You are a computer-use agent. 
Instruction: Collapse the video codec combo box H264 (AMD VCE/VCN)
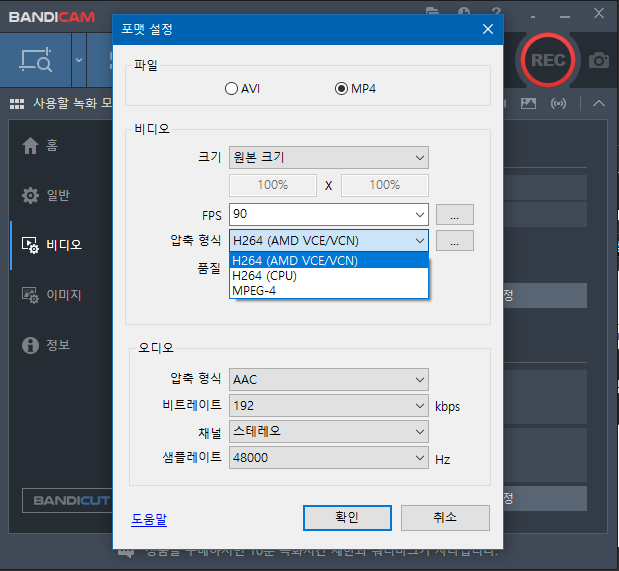click(328, 240)
